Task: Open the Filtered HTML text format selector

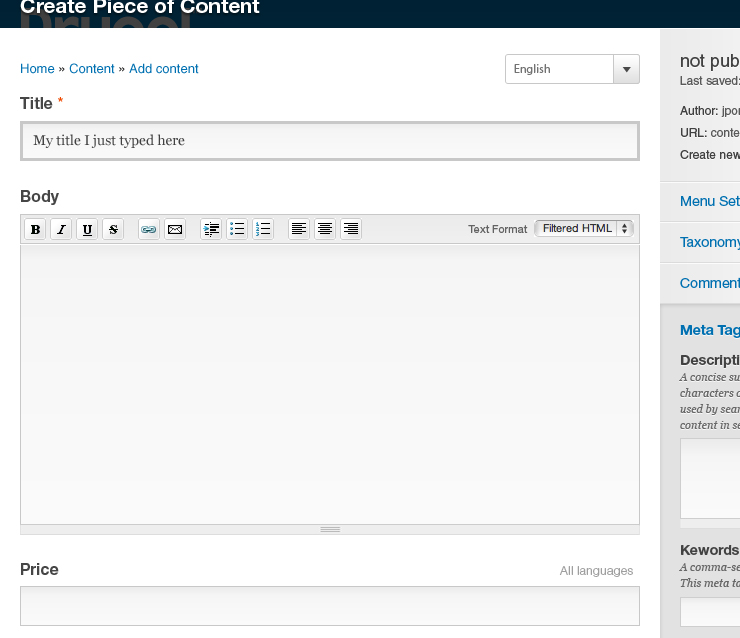Action: (584, 228)
